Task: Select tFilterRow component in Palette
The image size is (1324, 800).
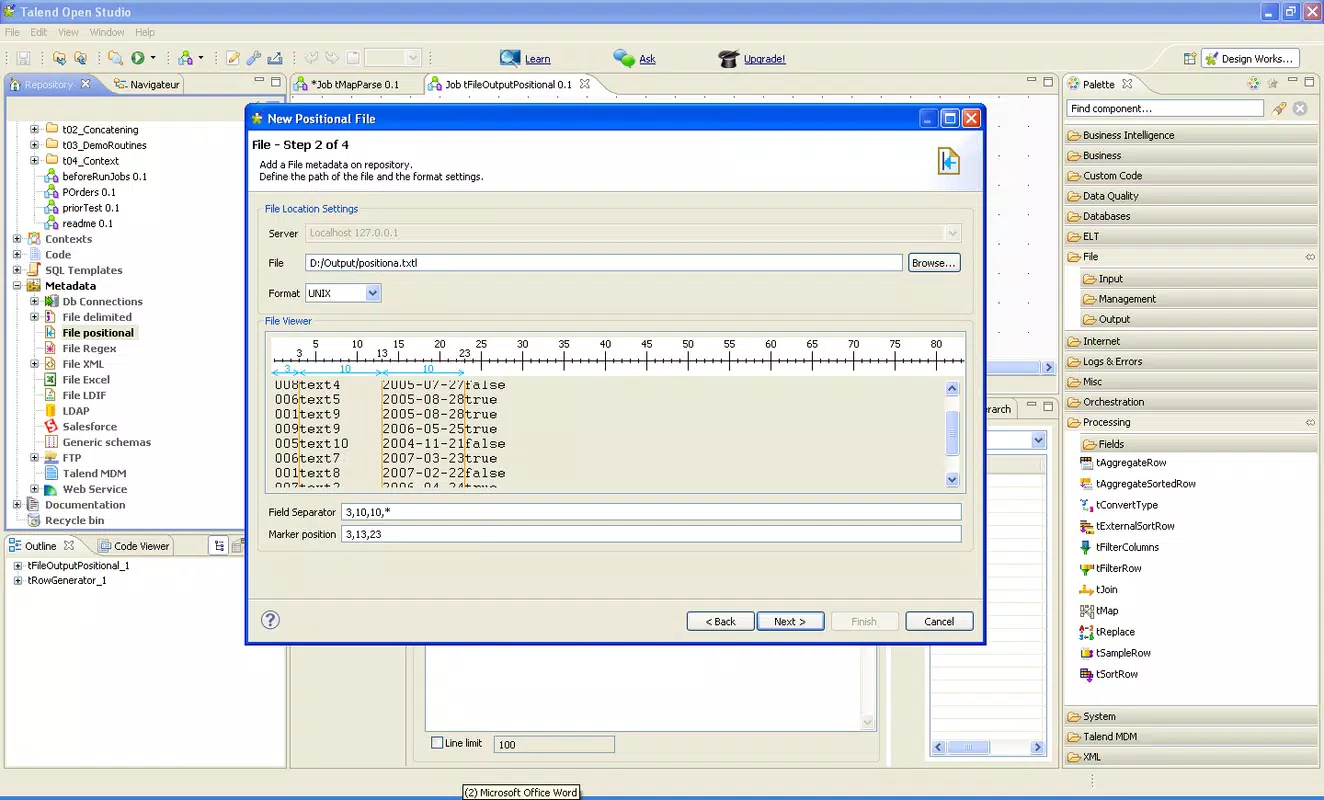Action: 1111,568
